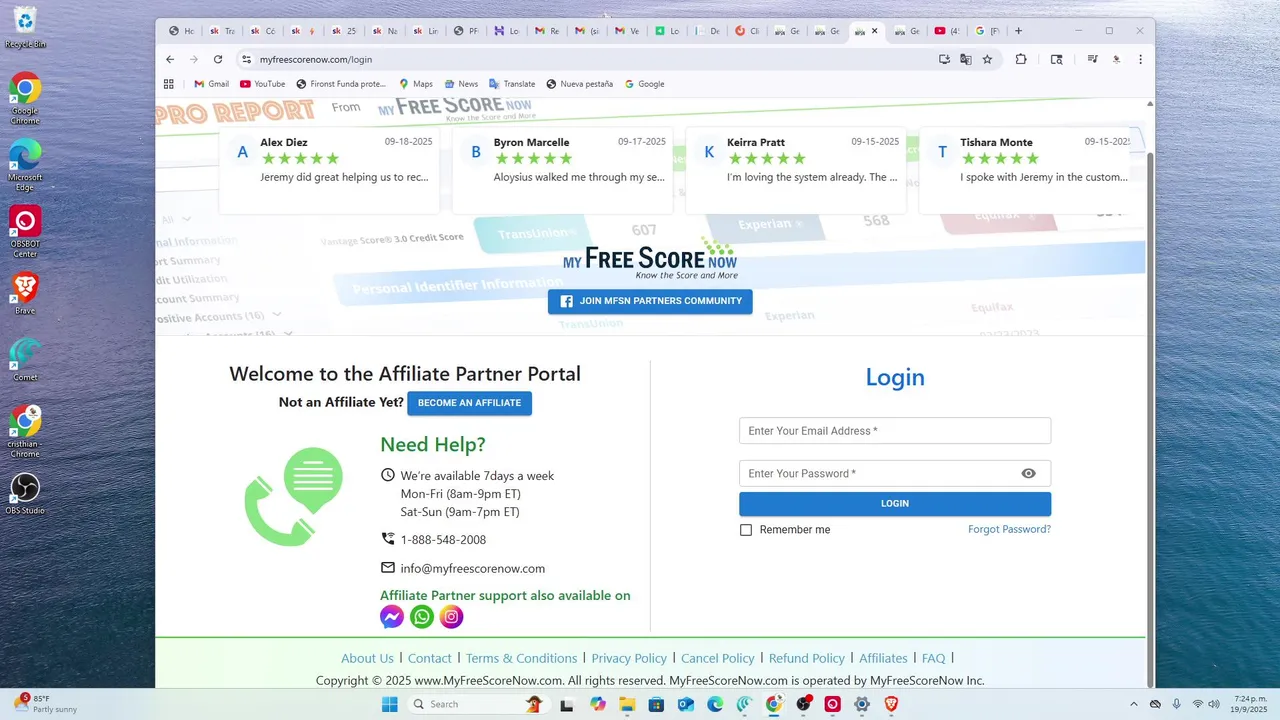Image resolution: width=1280 pixels, height=720 pixels.
Task: Bookmark this page with the star icon
Action: tap(987, 59)
